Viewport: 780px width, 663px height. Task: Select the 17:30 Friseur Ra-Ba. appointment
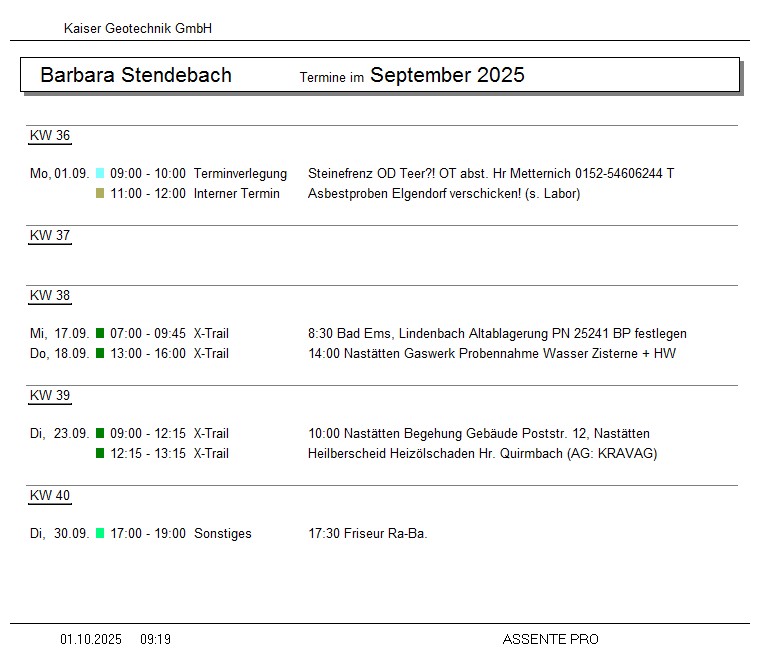[x=368, y=534]
